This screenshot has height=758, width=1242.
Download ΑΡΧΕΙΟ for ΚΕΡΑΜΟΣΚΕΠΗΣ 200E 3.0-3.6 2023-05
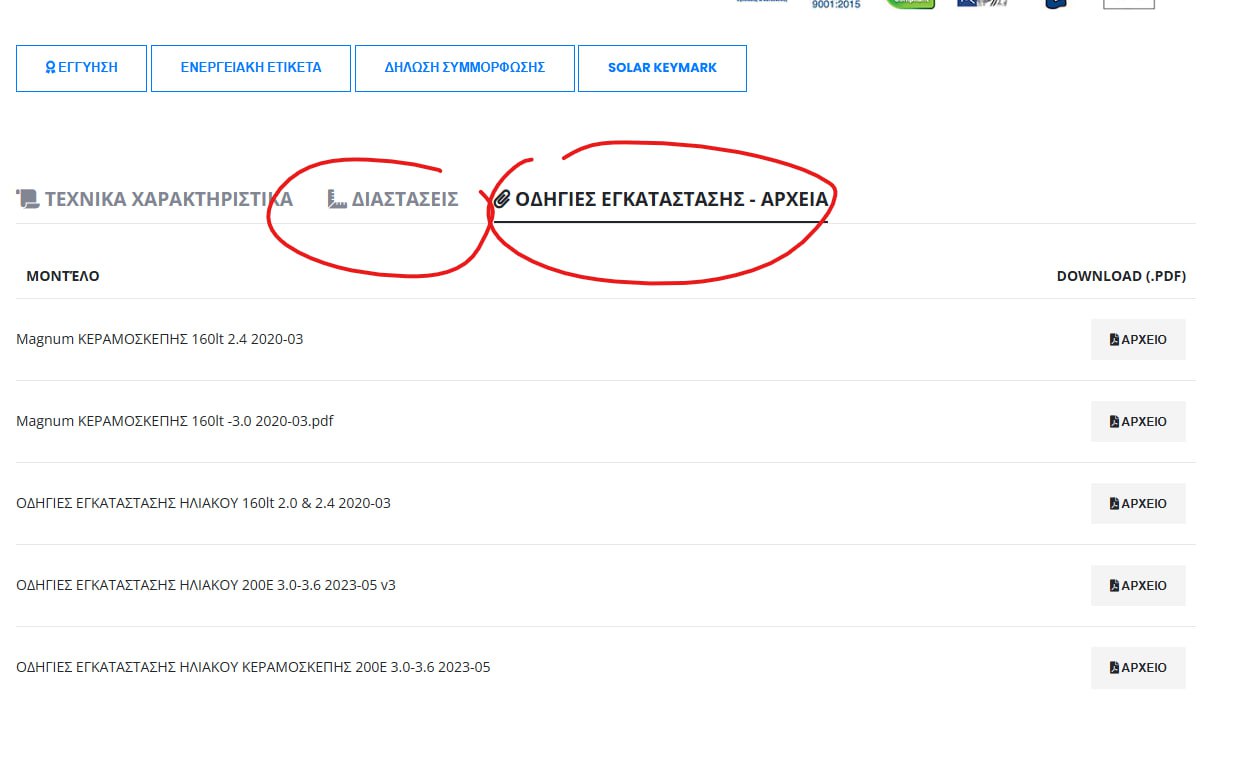pos(1138,668)
